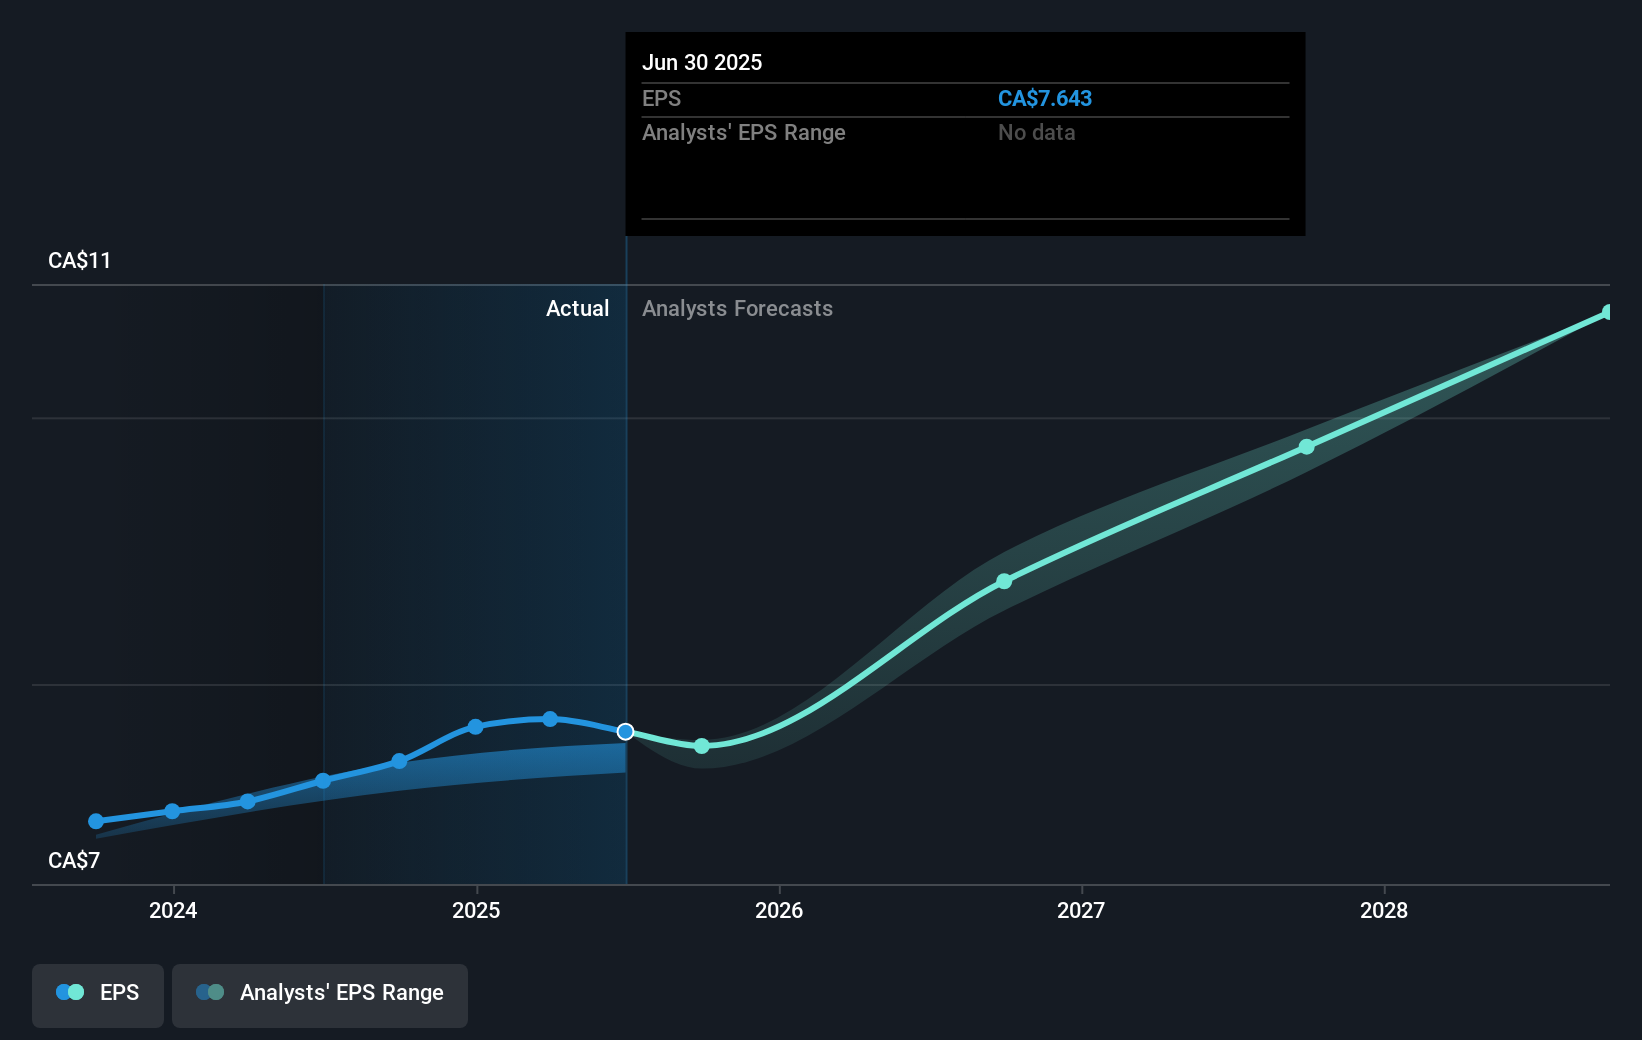The width and height of the screenshot is (1642, 1040).
Task: Select the highlighted Jun 30 2025 data point
Action: 625,732
